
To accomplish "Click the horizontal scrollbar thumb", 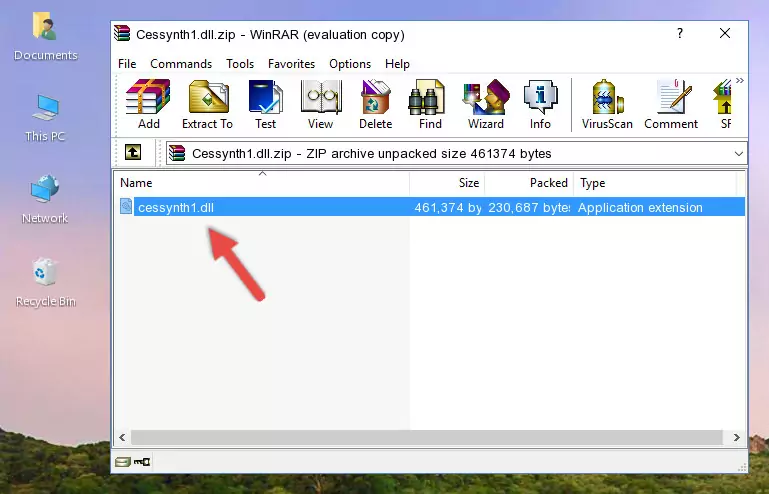I will point(427,437).
